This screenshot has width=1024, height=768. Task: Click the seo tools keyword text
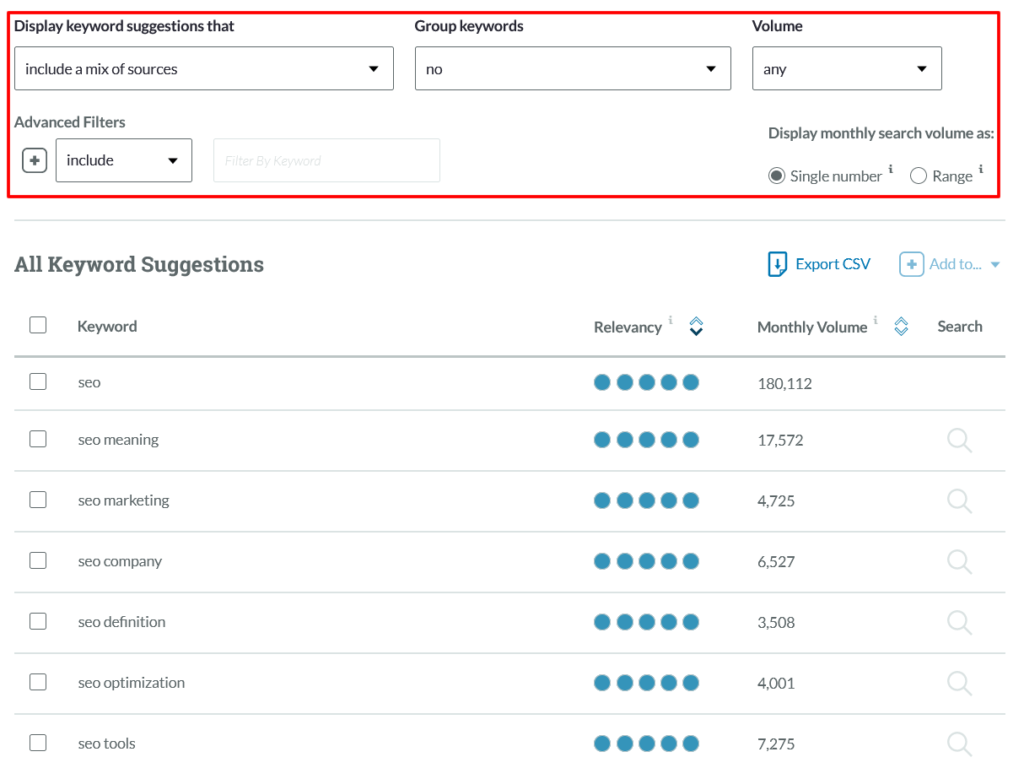(106, 744)
